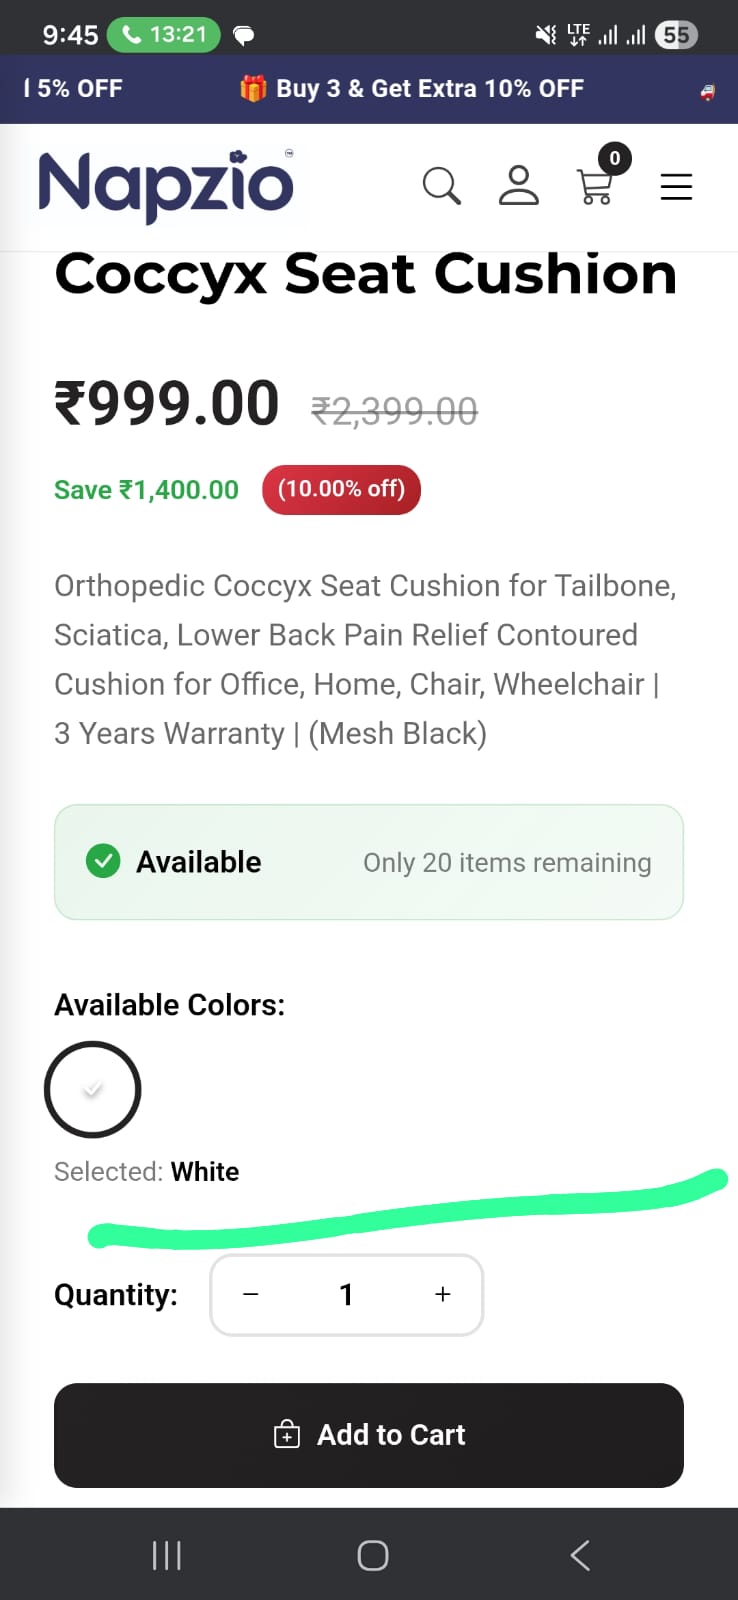Tap the 10.00% off discount badge

pos(341,489)
